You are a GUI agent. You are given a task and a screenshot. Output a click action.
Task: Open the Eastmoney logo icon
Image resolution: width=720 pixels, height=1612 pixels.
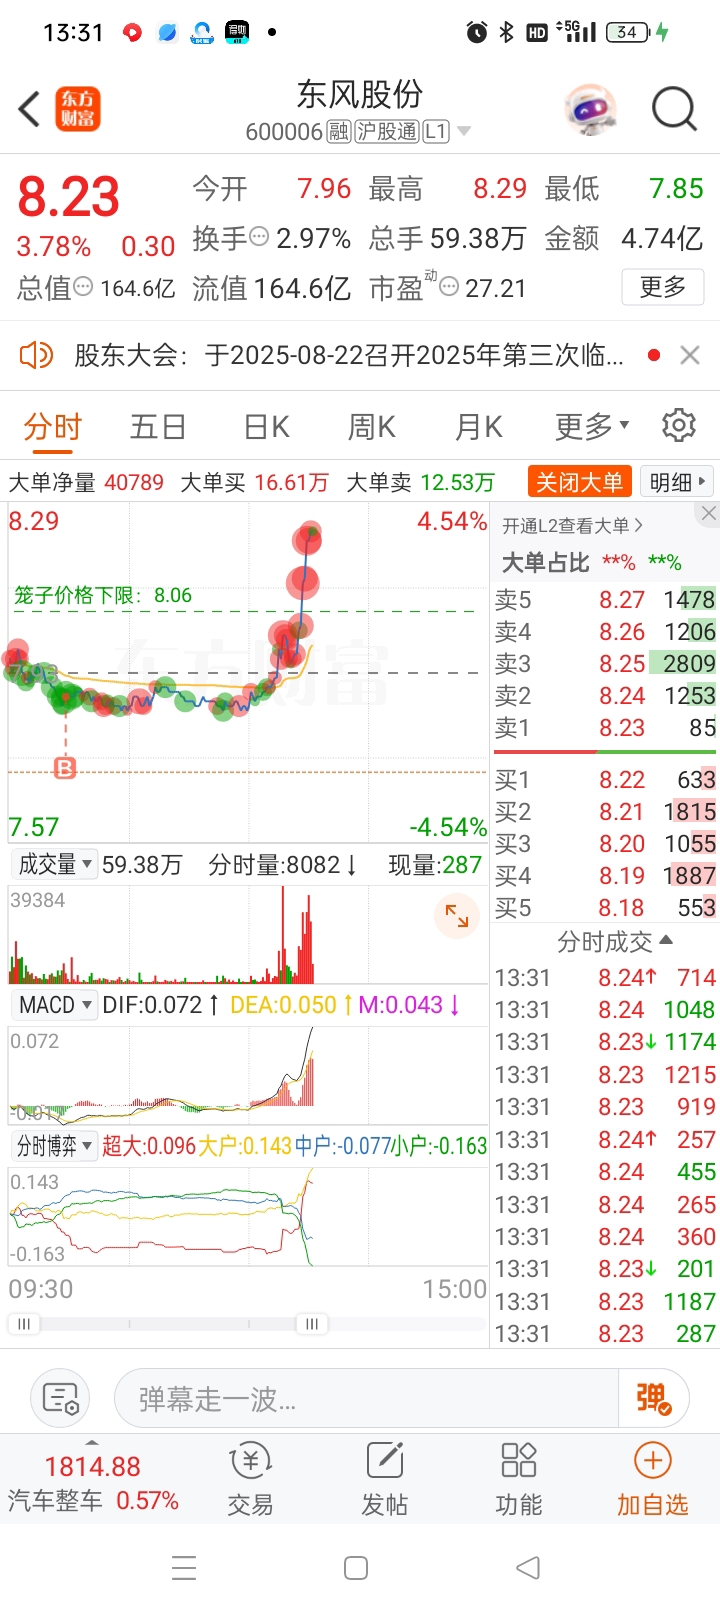[x=77, y=109]
